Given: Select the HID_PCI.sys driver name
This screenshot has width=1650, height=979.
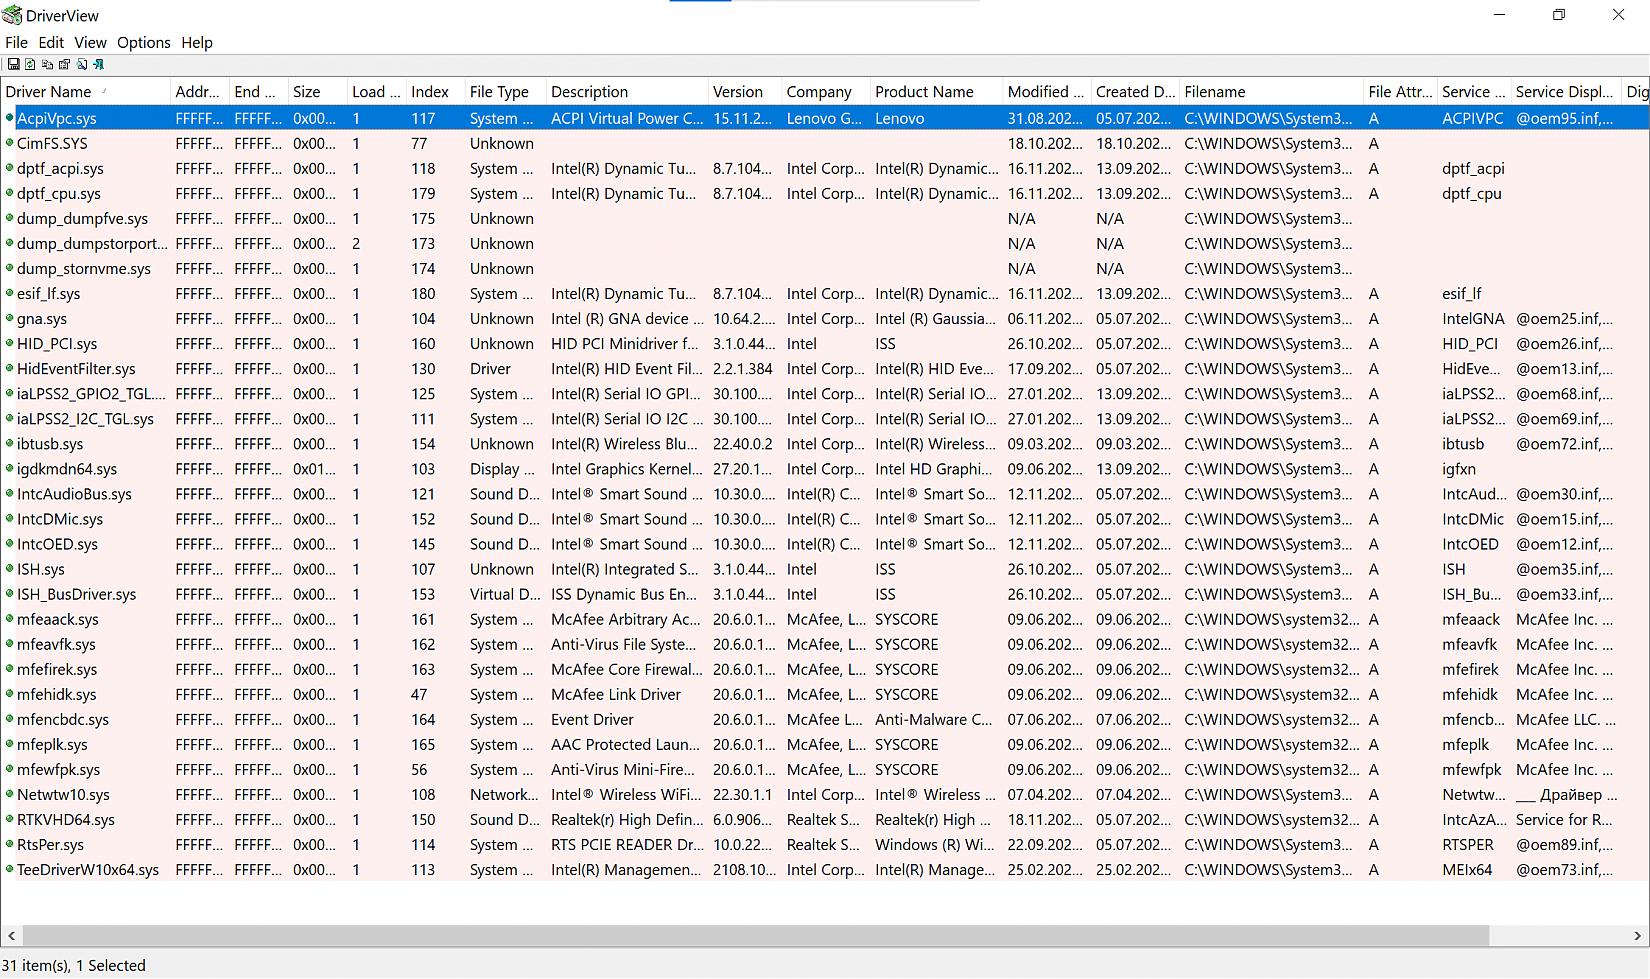Looking at the screenshot, I should point(57,343).
